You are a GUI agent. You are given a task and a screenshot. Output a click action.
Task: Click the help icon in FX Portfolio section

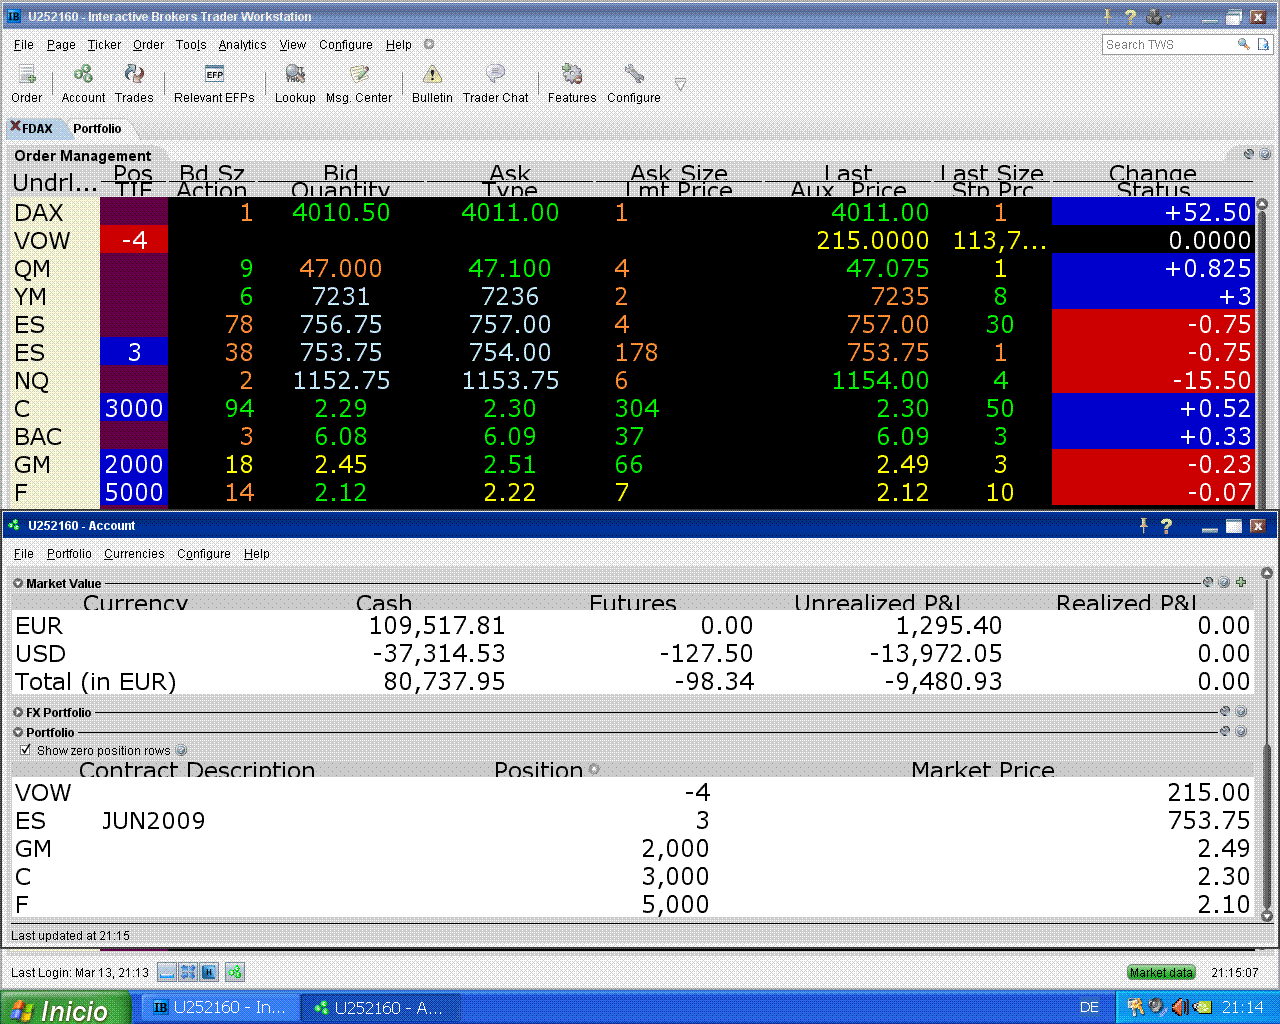click(1241, 712)
